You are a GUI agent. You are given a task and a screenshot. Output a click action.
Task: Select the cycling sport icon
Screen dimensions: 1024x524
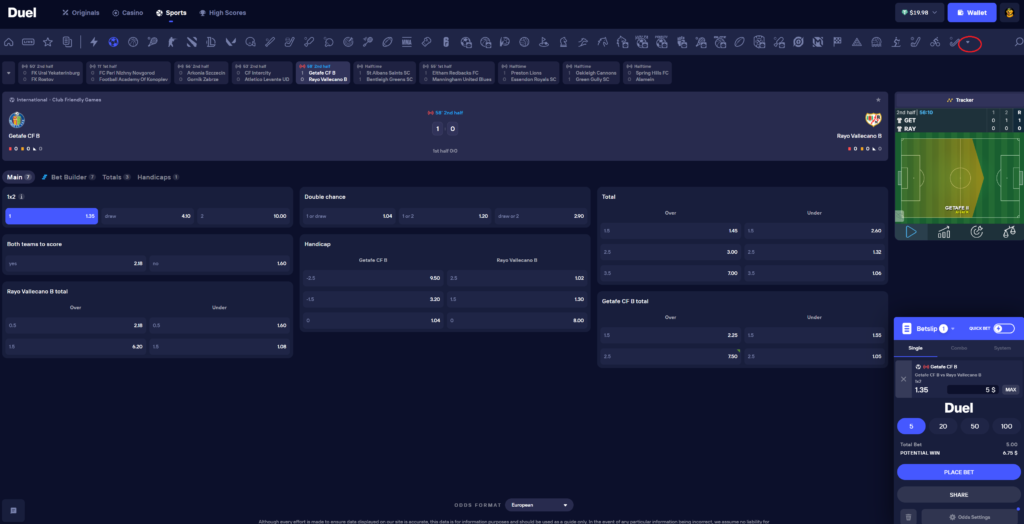coord(935,42)
